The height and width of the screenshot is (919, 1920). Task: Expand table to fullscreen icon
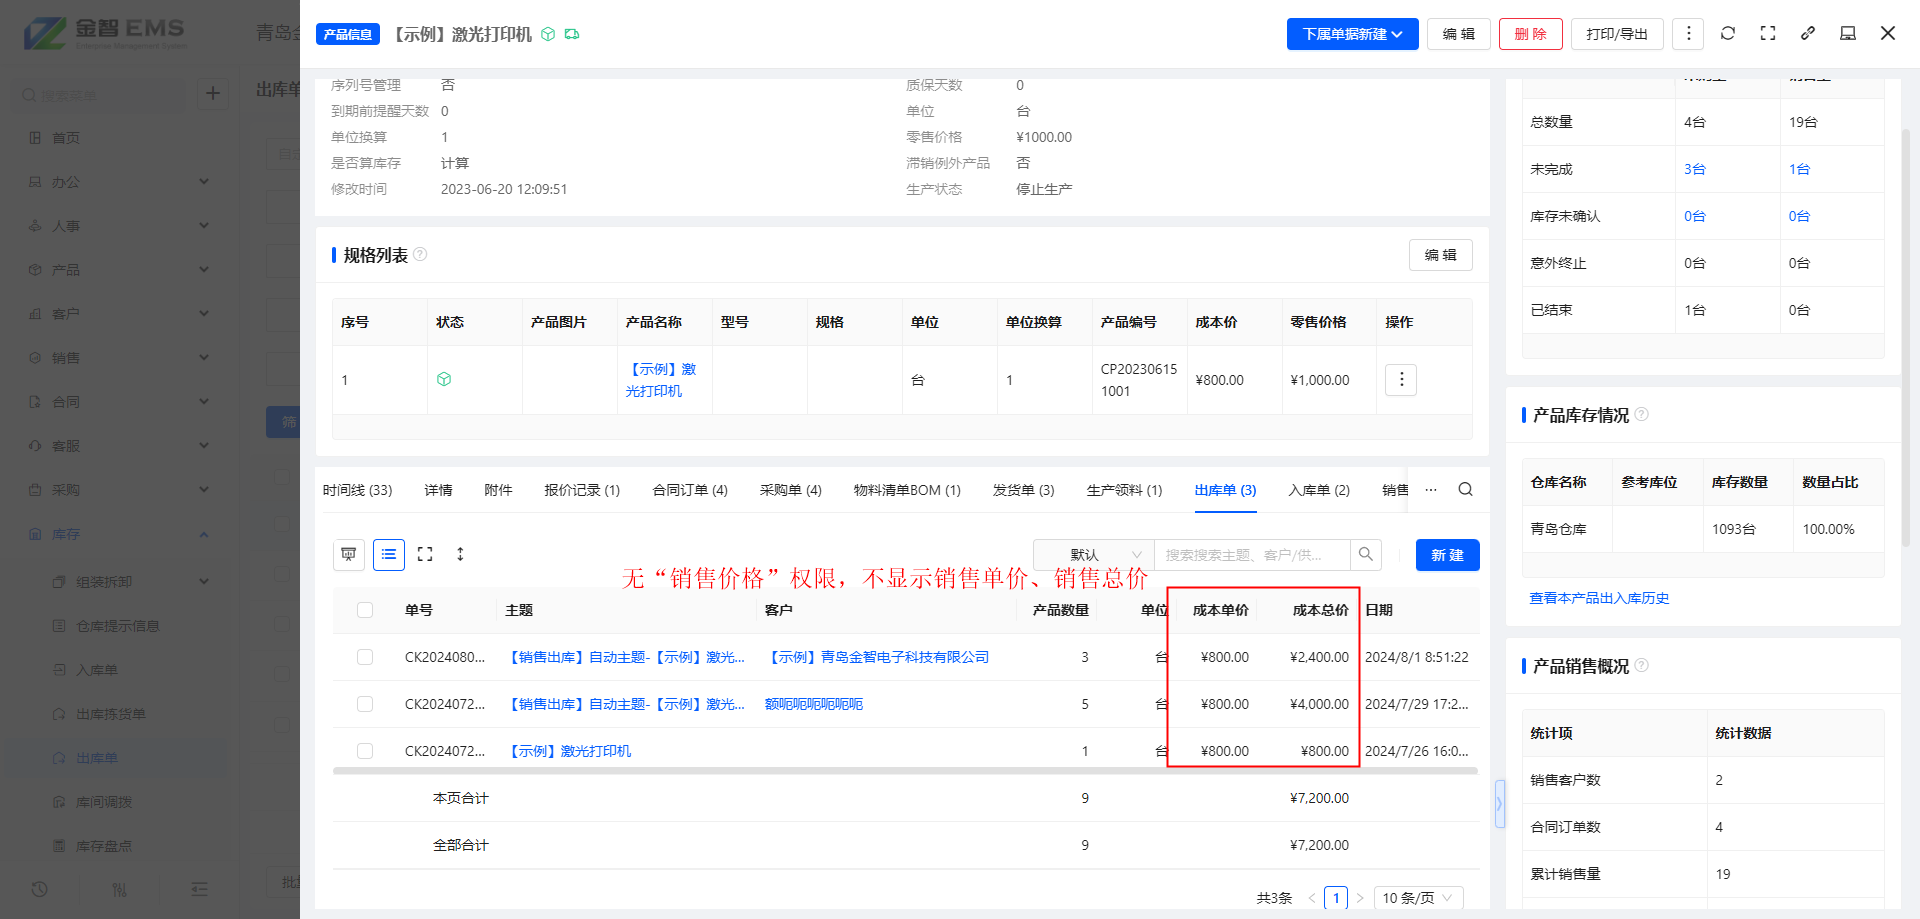(x=425, y=554)
